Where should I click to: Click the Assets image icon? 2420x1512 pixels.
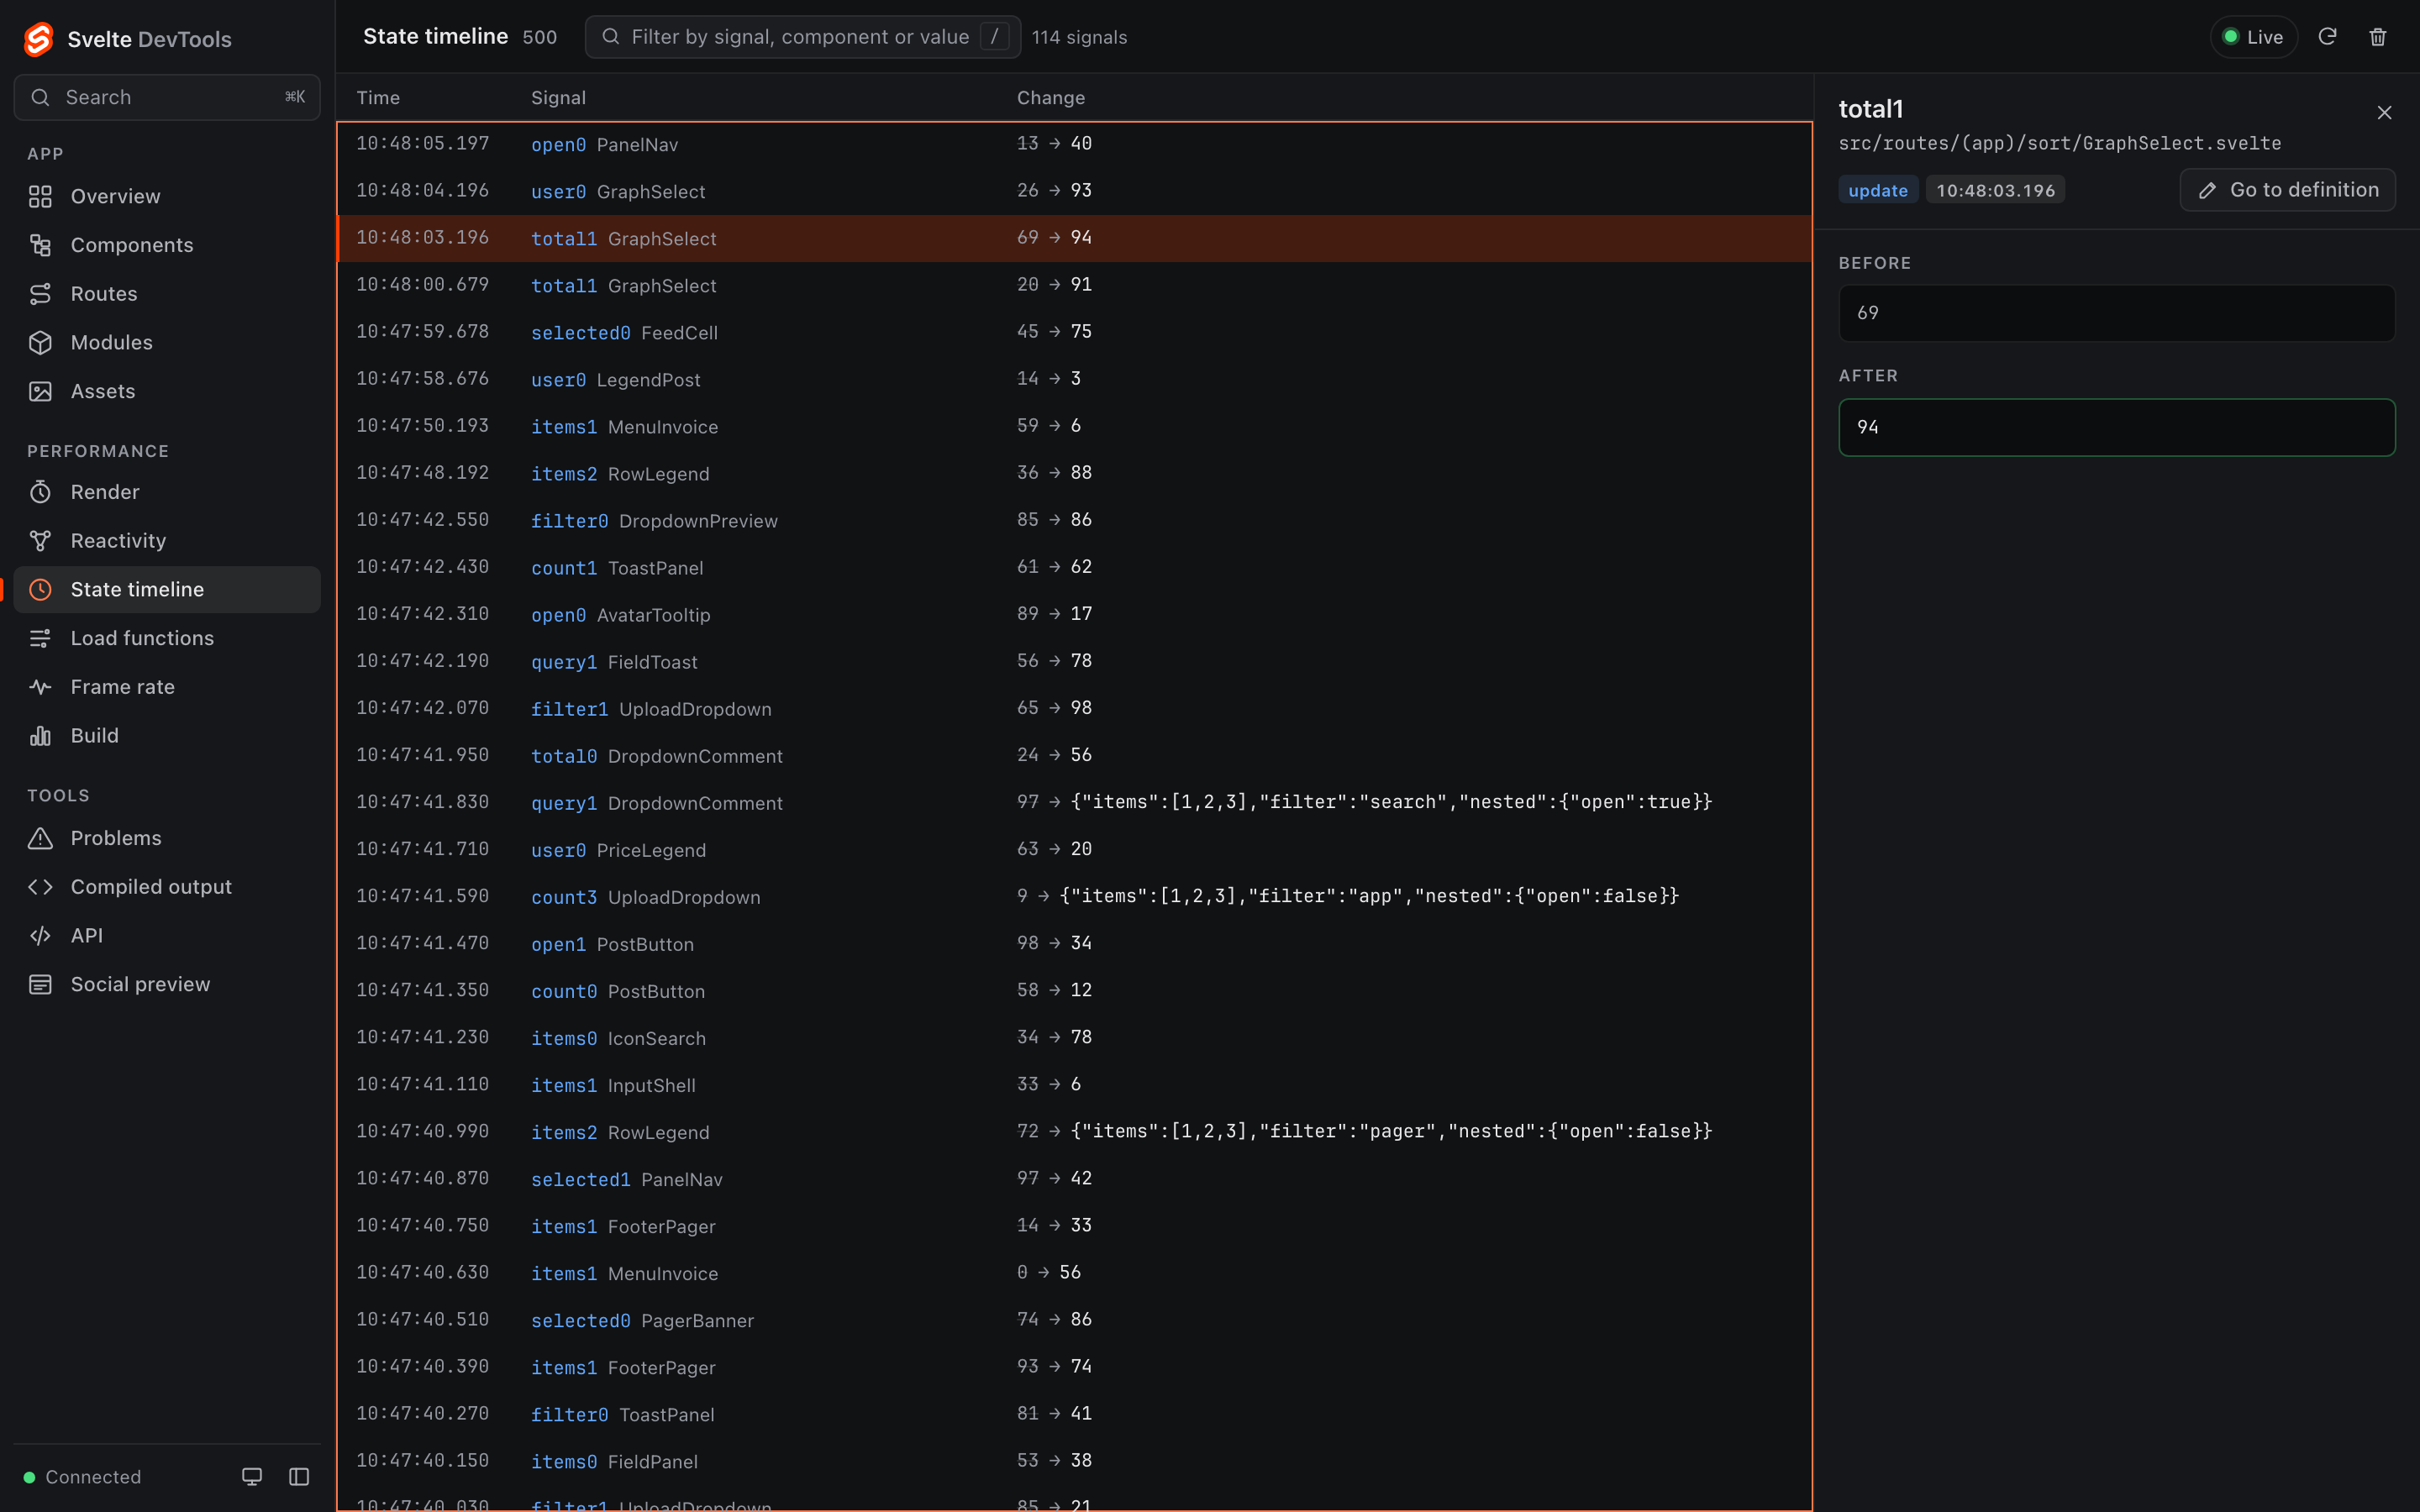[x=40, y=391]
